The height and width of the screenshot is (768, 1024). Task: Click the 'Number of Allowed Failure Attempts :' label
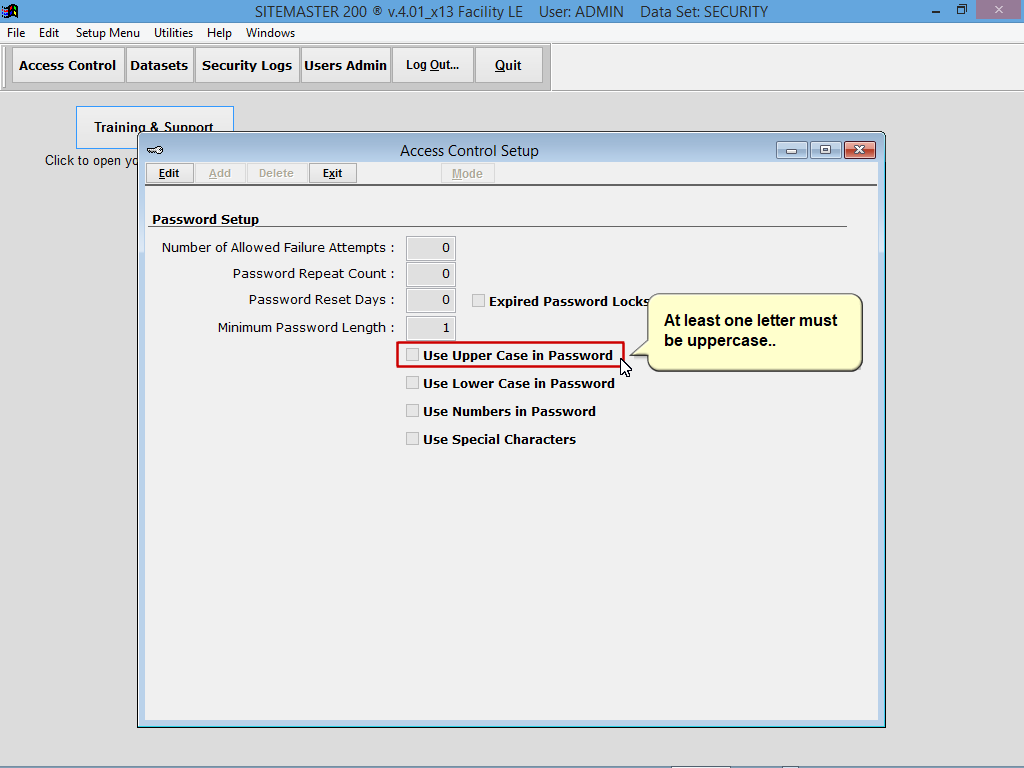pos(278,248)
